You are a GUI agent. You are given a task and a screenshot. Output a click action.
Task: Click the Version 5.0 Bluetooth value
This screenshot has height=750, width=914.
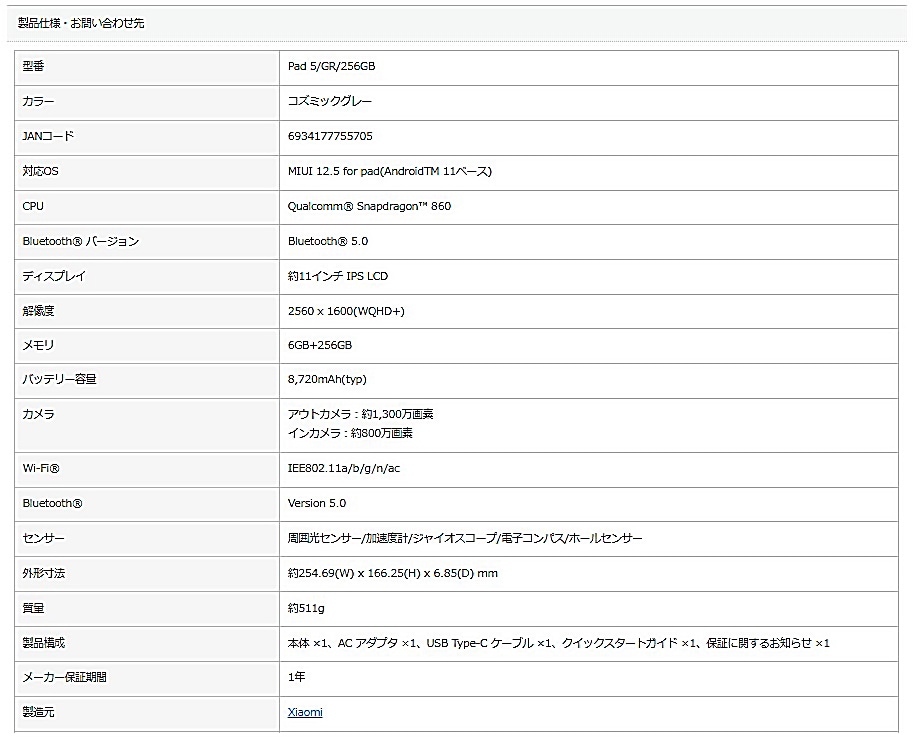(317, 503)
